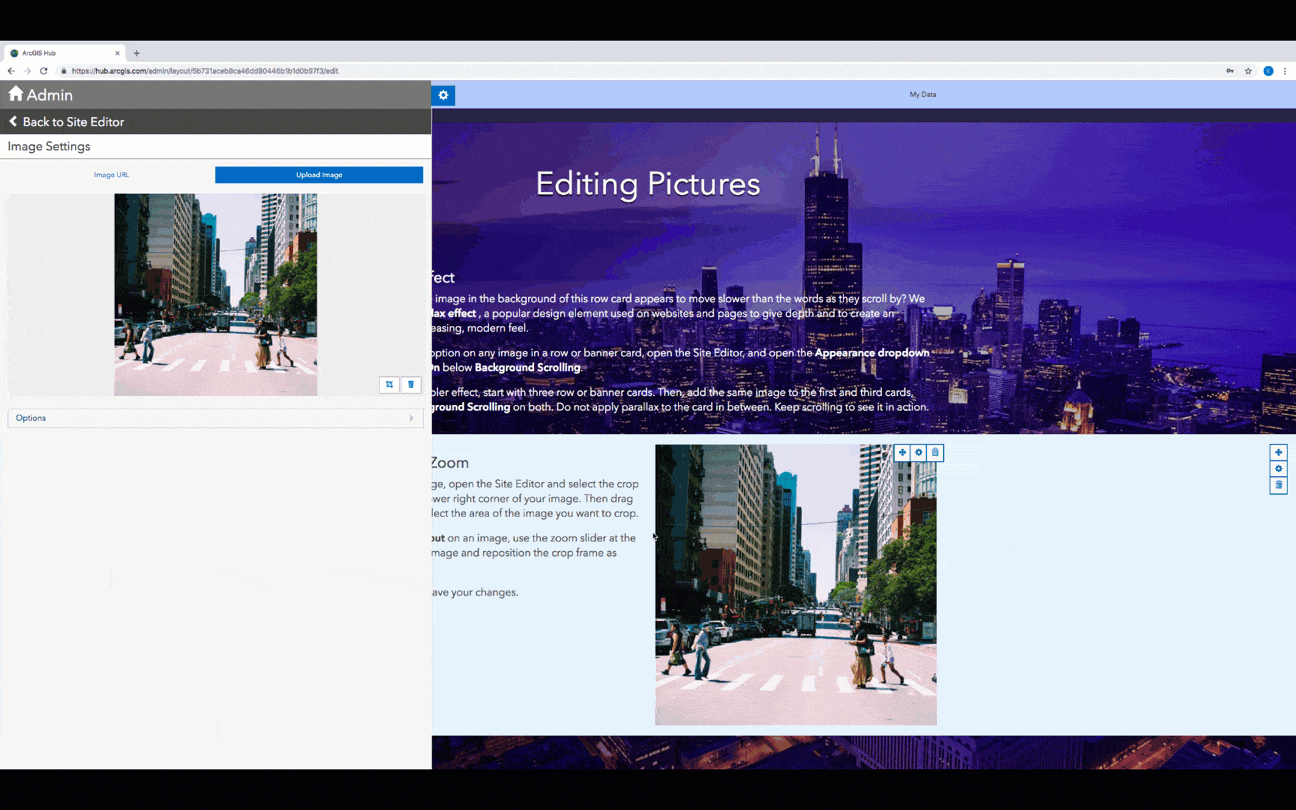Click the Admin heading link
The height and width of the screenshot is (810, 1296).
tap(50, 95)
